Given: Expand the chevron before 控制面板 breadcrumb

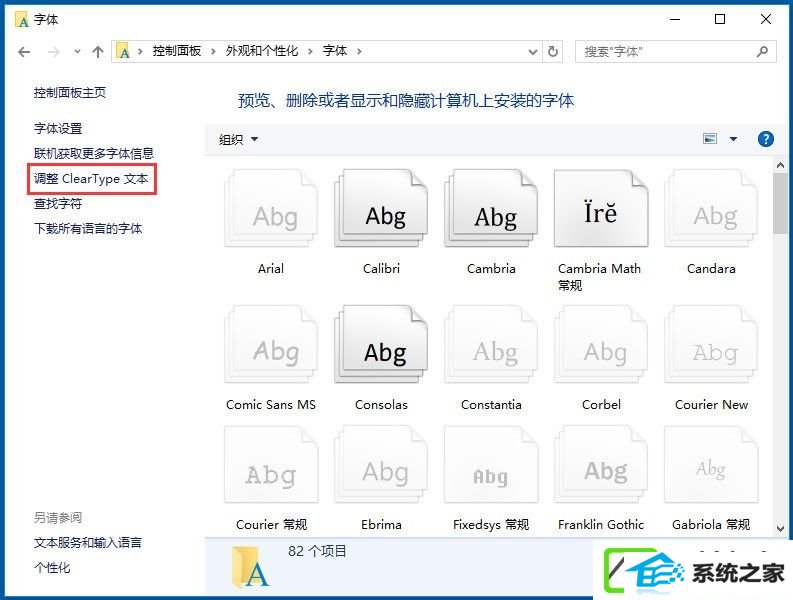Looking at the screenshot, I should (x=140, y=51).
